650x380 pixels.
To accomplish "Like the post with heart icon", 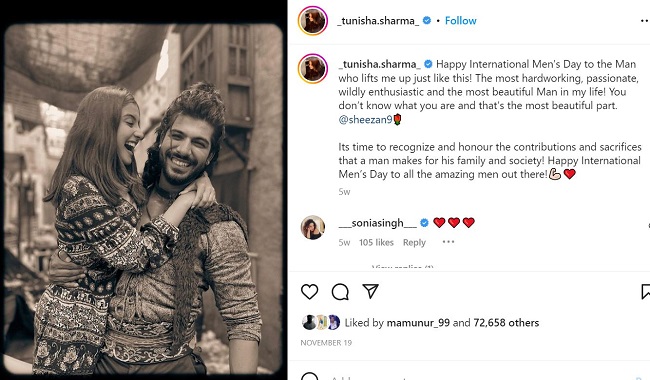I will click(x=309, y=292).
